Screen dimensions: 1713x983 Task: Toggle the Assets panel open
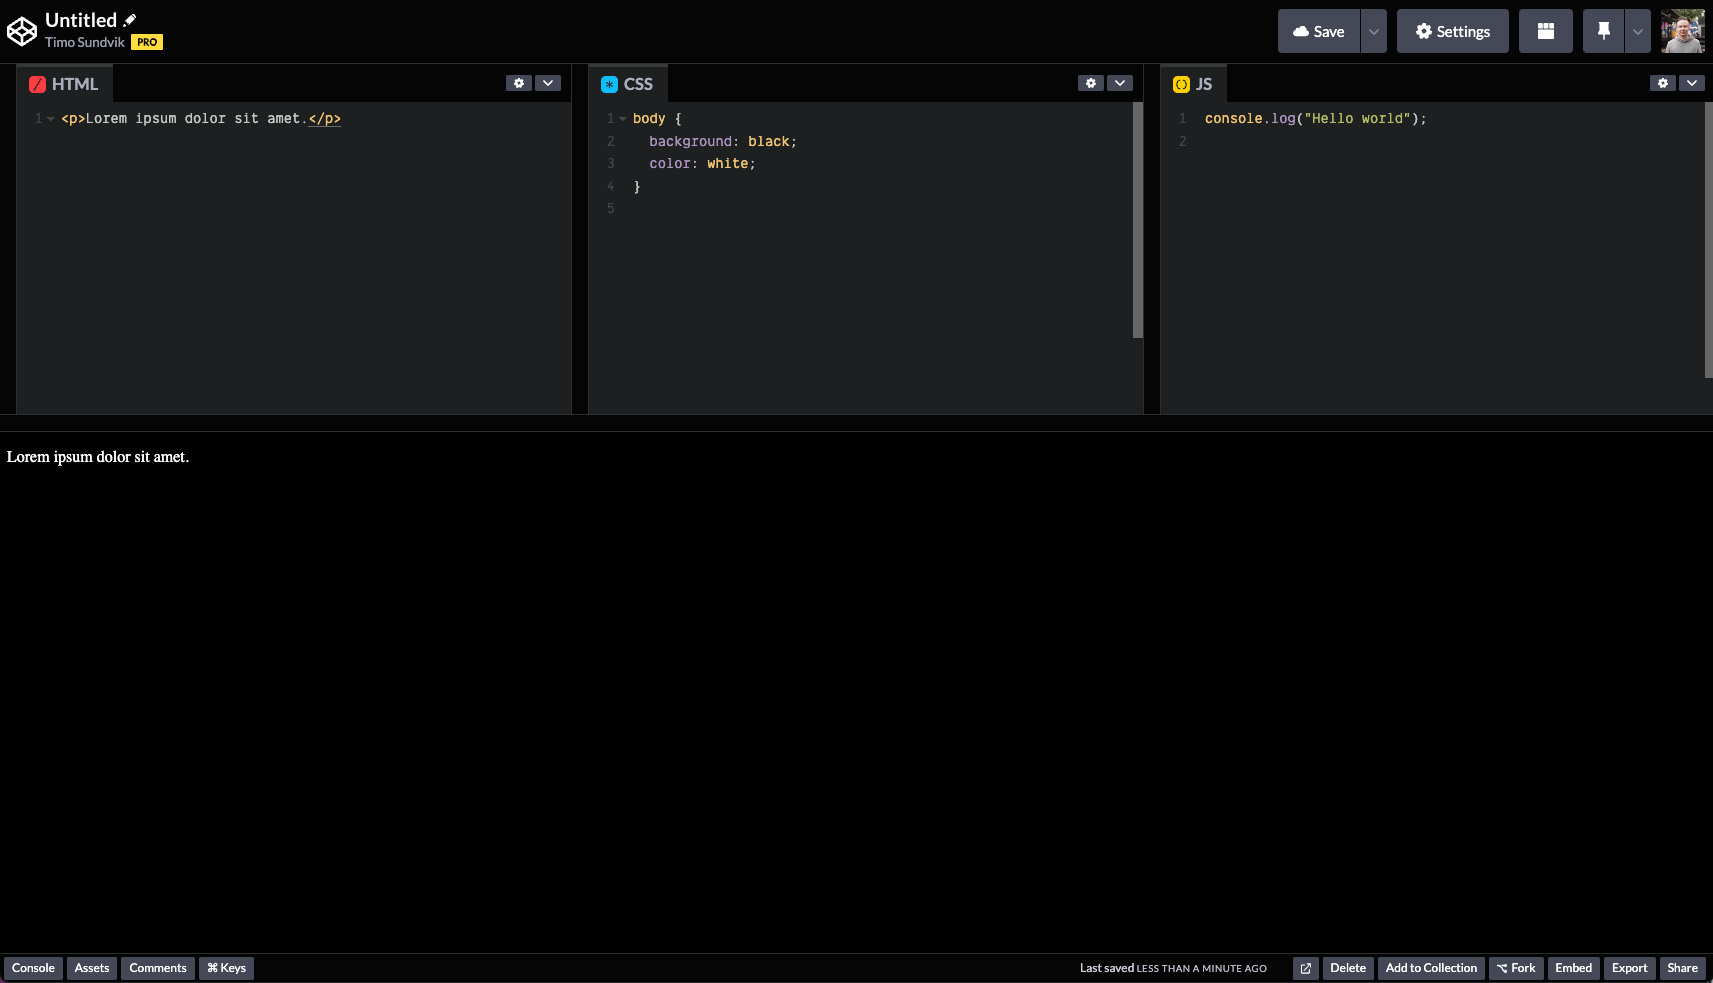click(91, 968)
